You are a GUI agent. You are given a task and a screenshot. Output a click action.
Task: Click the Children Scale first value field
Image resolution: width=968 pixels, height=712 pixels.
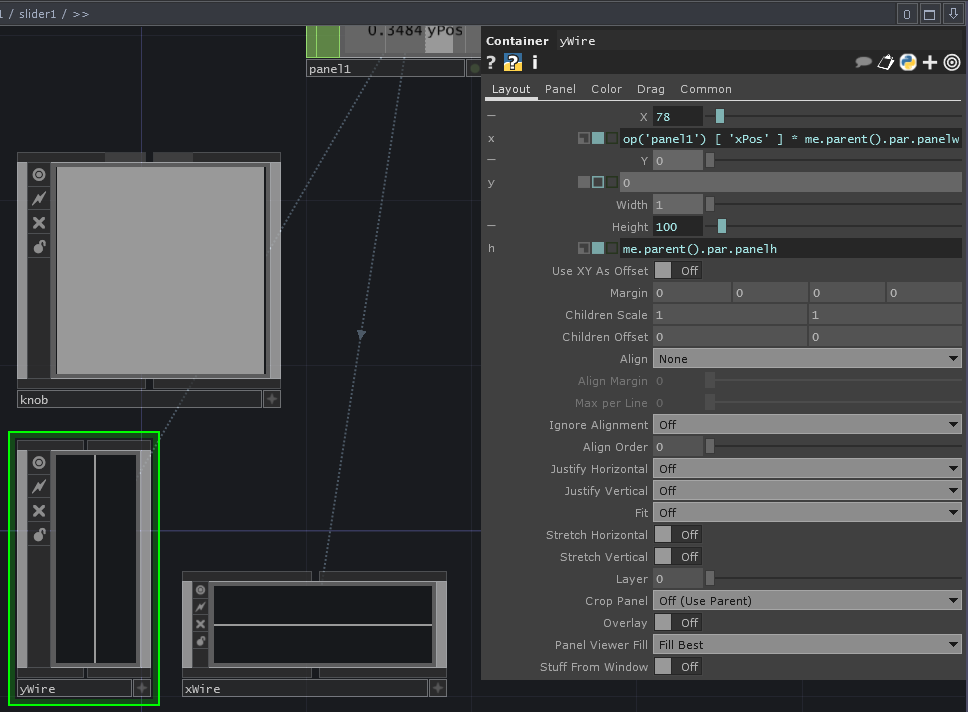click(729, 315)
